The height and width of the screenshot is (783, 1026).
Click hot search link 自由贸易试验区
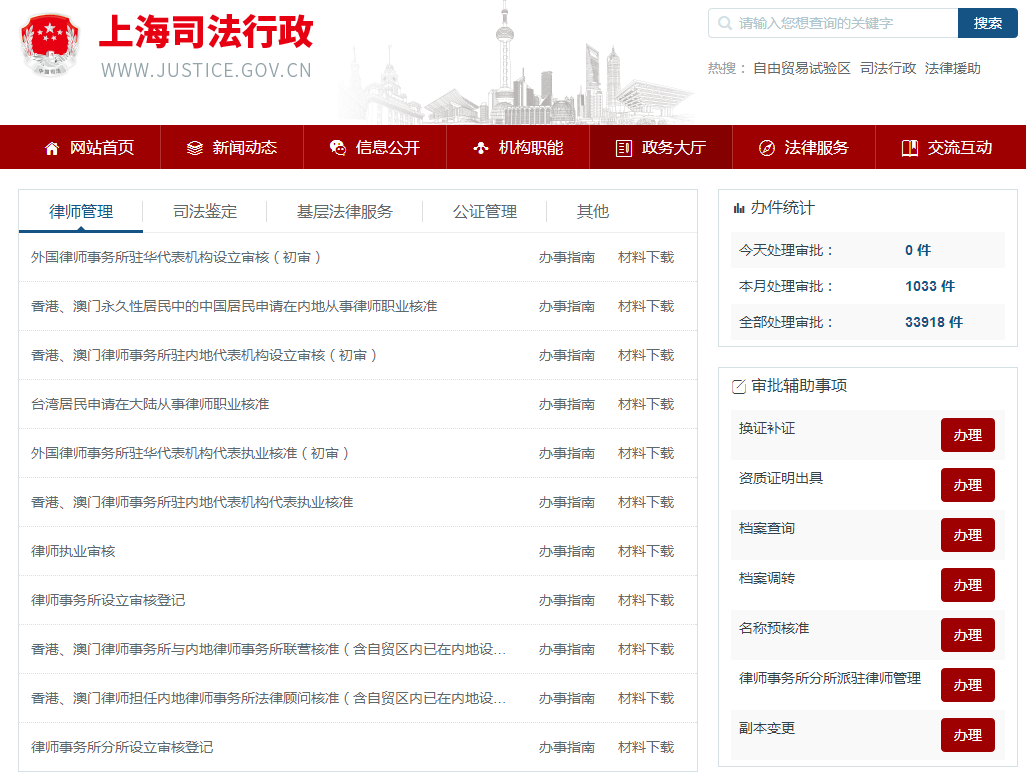click(801, 68)
